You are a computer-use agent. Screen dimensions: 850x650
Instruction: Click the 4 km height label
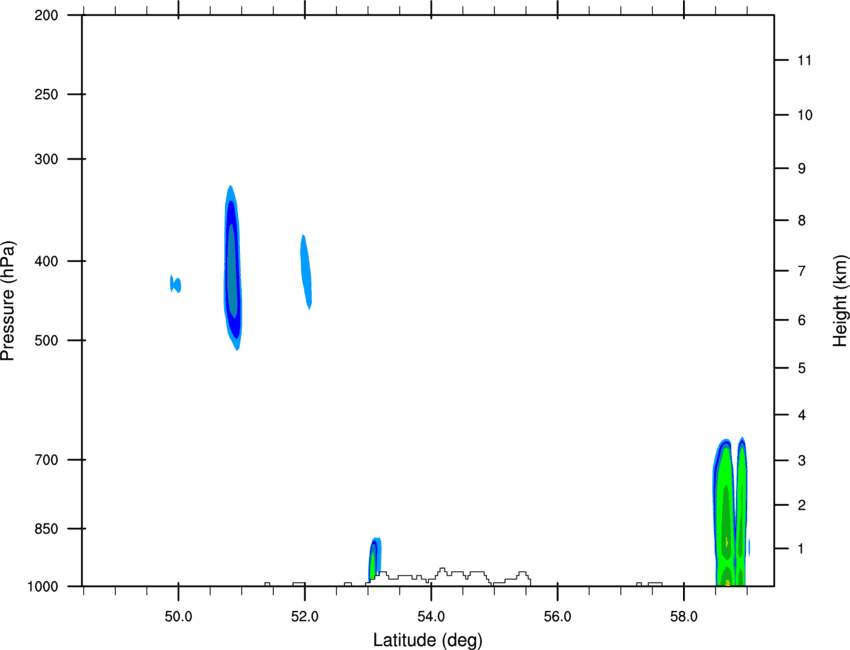[x=802, y=415]
